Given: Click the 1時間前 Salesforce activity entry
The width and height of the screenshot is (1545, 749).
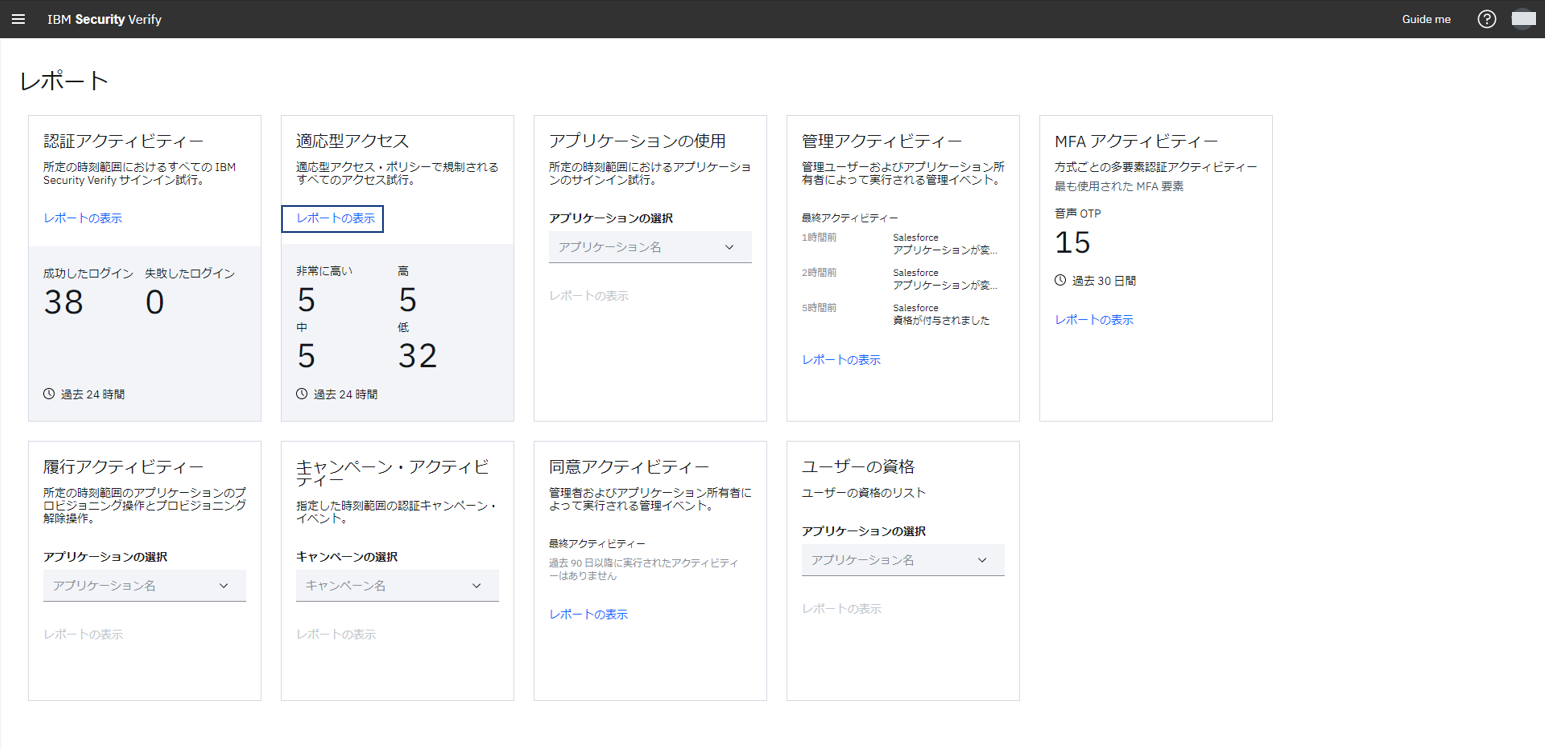Looking at the screenshot, I should tap(900, 244).
